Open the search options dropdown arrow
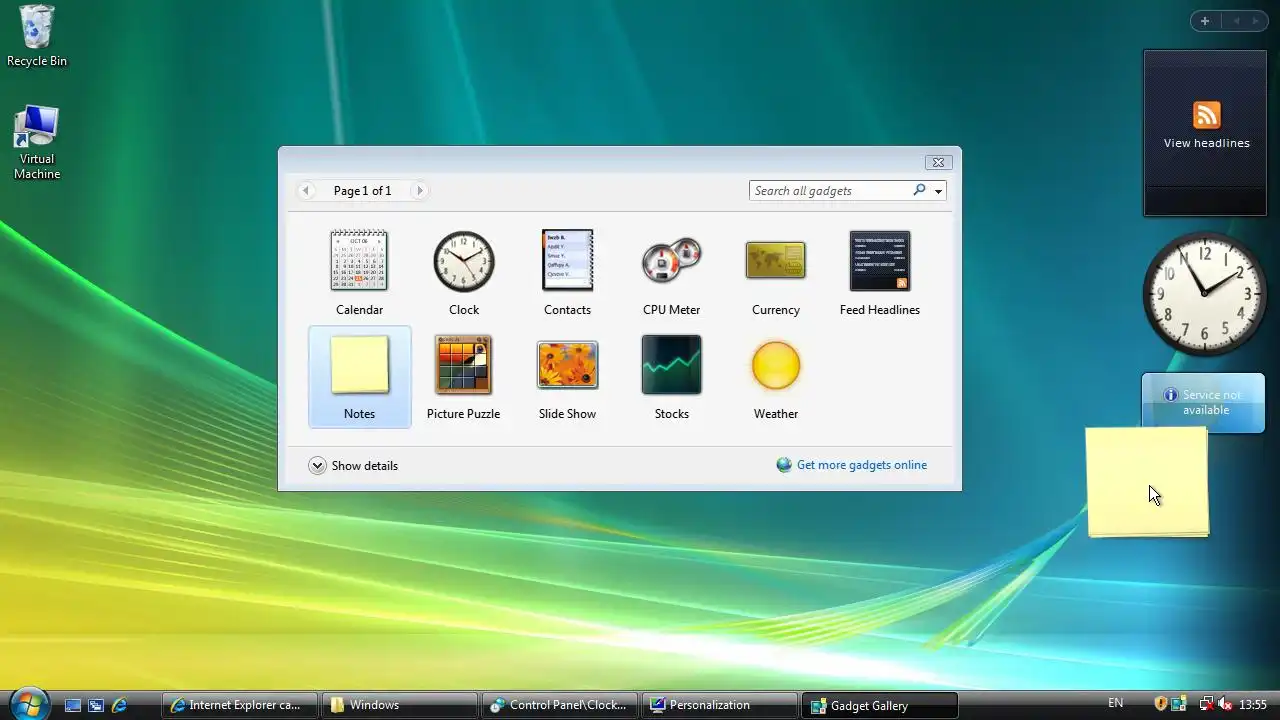 pos(938,191)
